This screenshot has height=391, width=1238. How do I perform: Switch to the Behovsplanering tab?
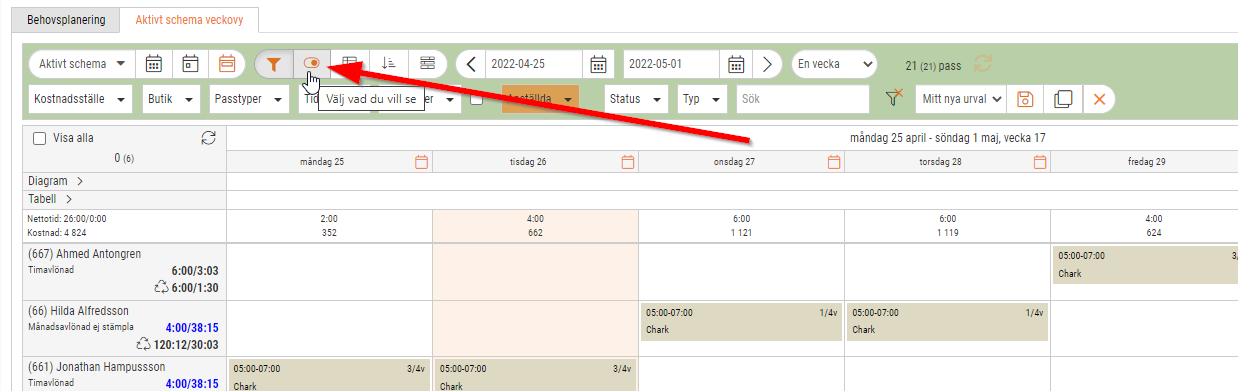[x=65, y=20]
